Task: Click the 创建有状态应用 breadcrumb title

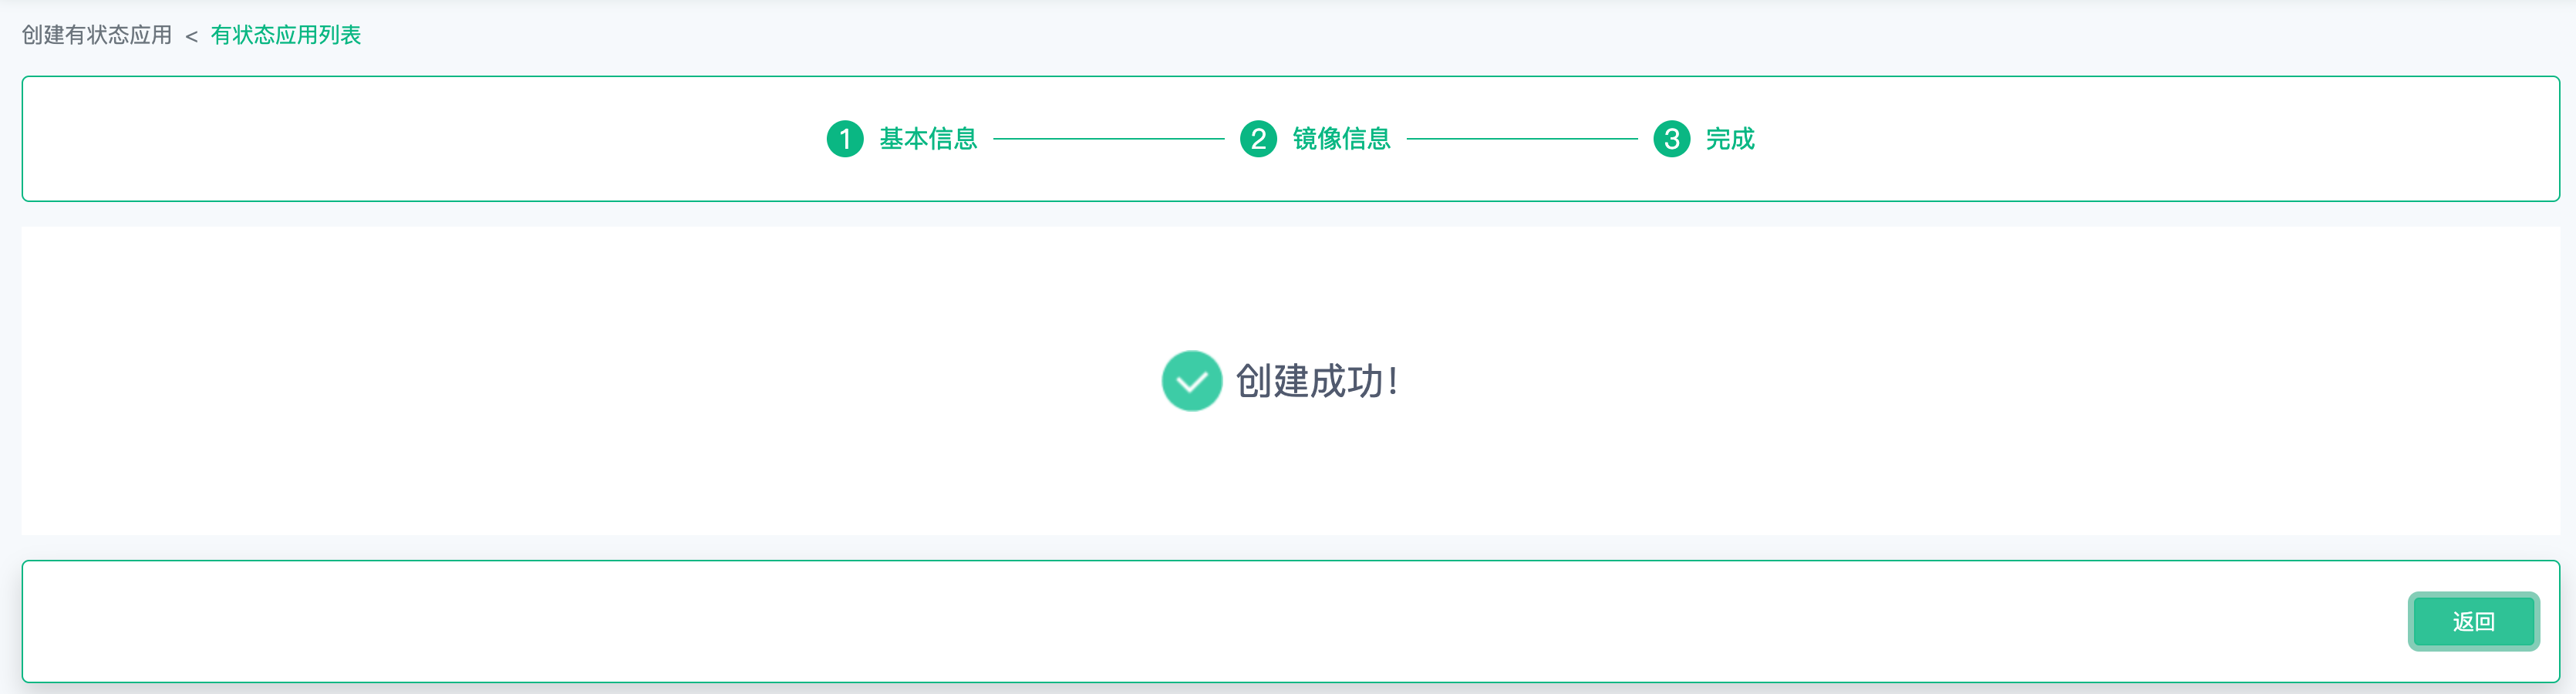Action: pyautogui.click(x=97, y=35)
